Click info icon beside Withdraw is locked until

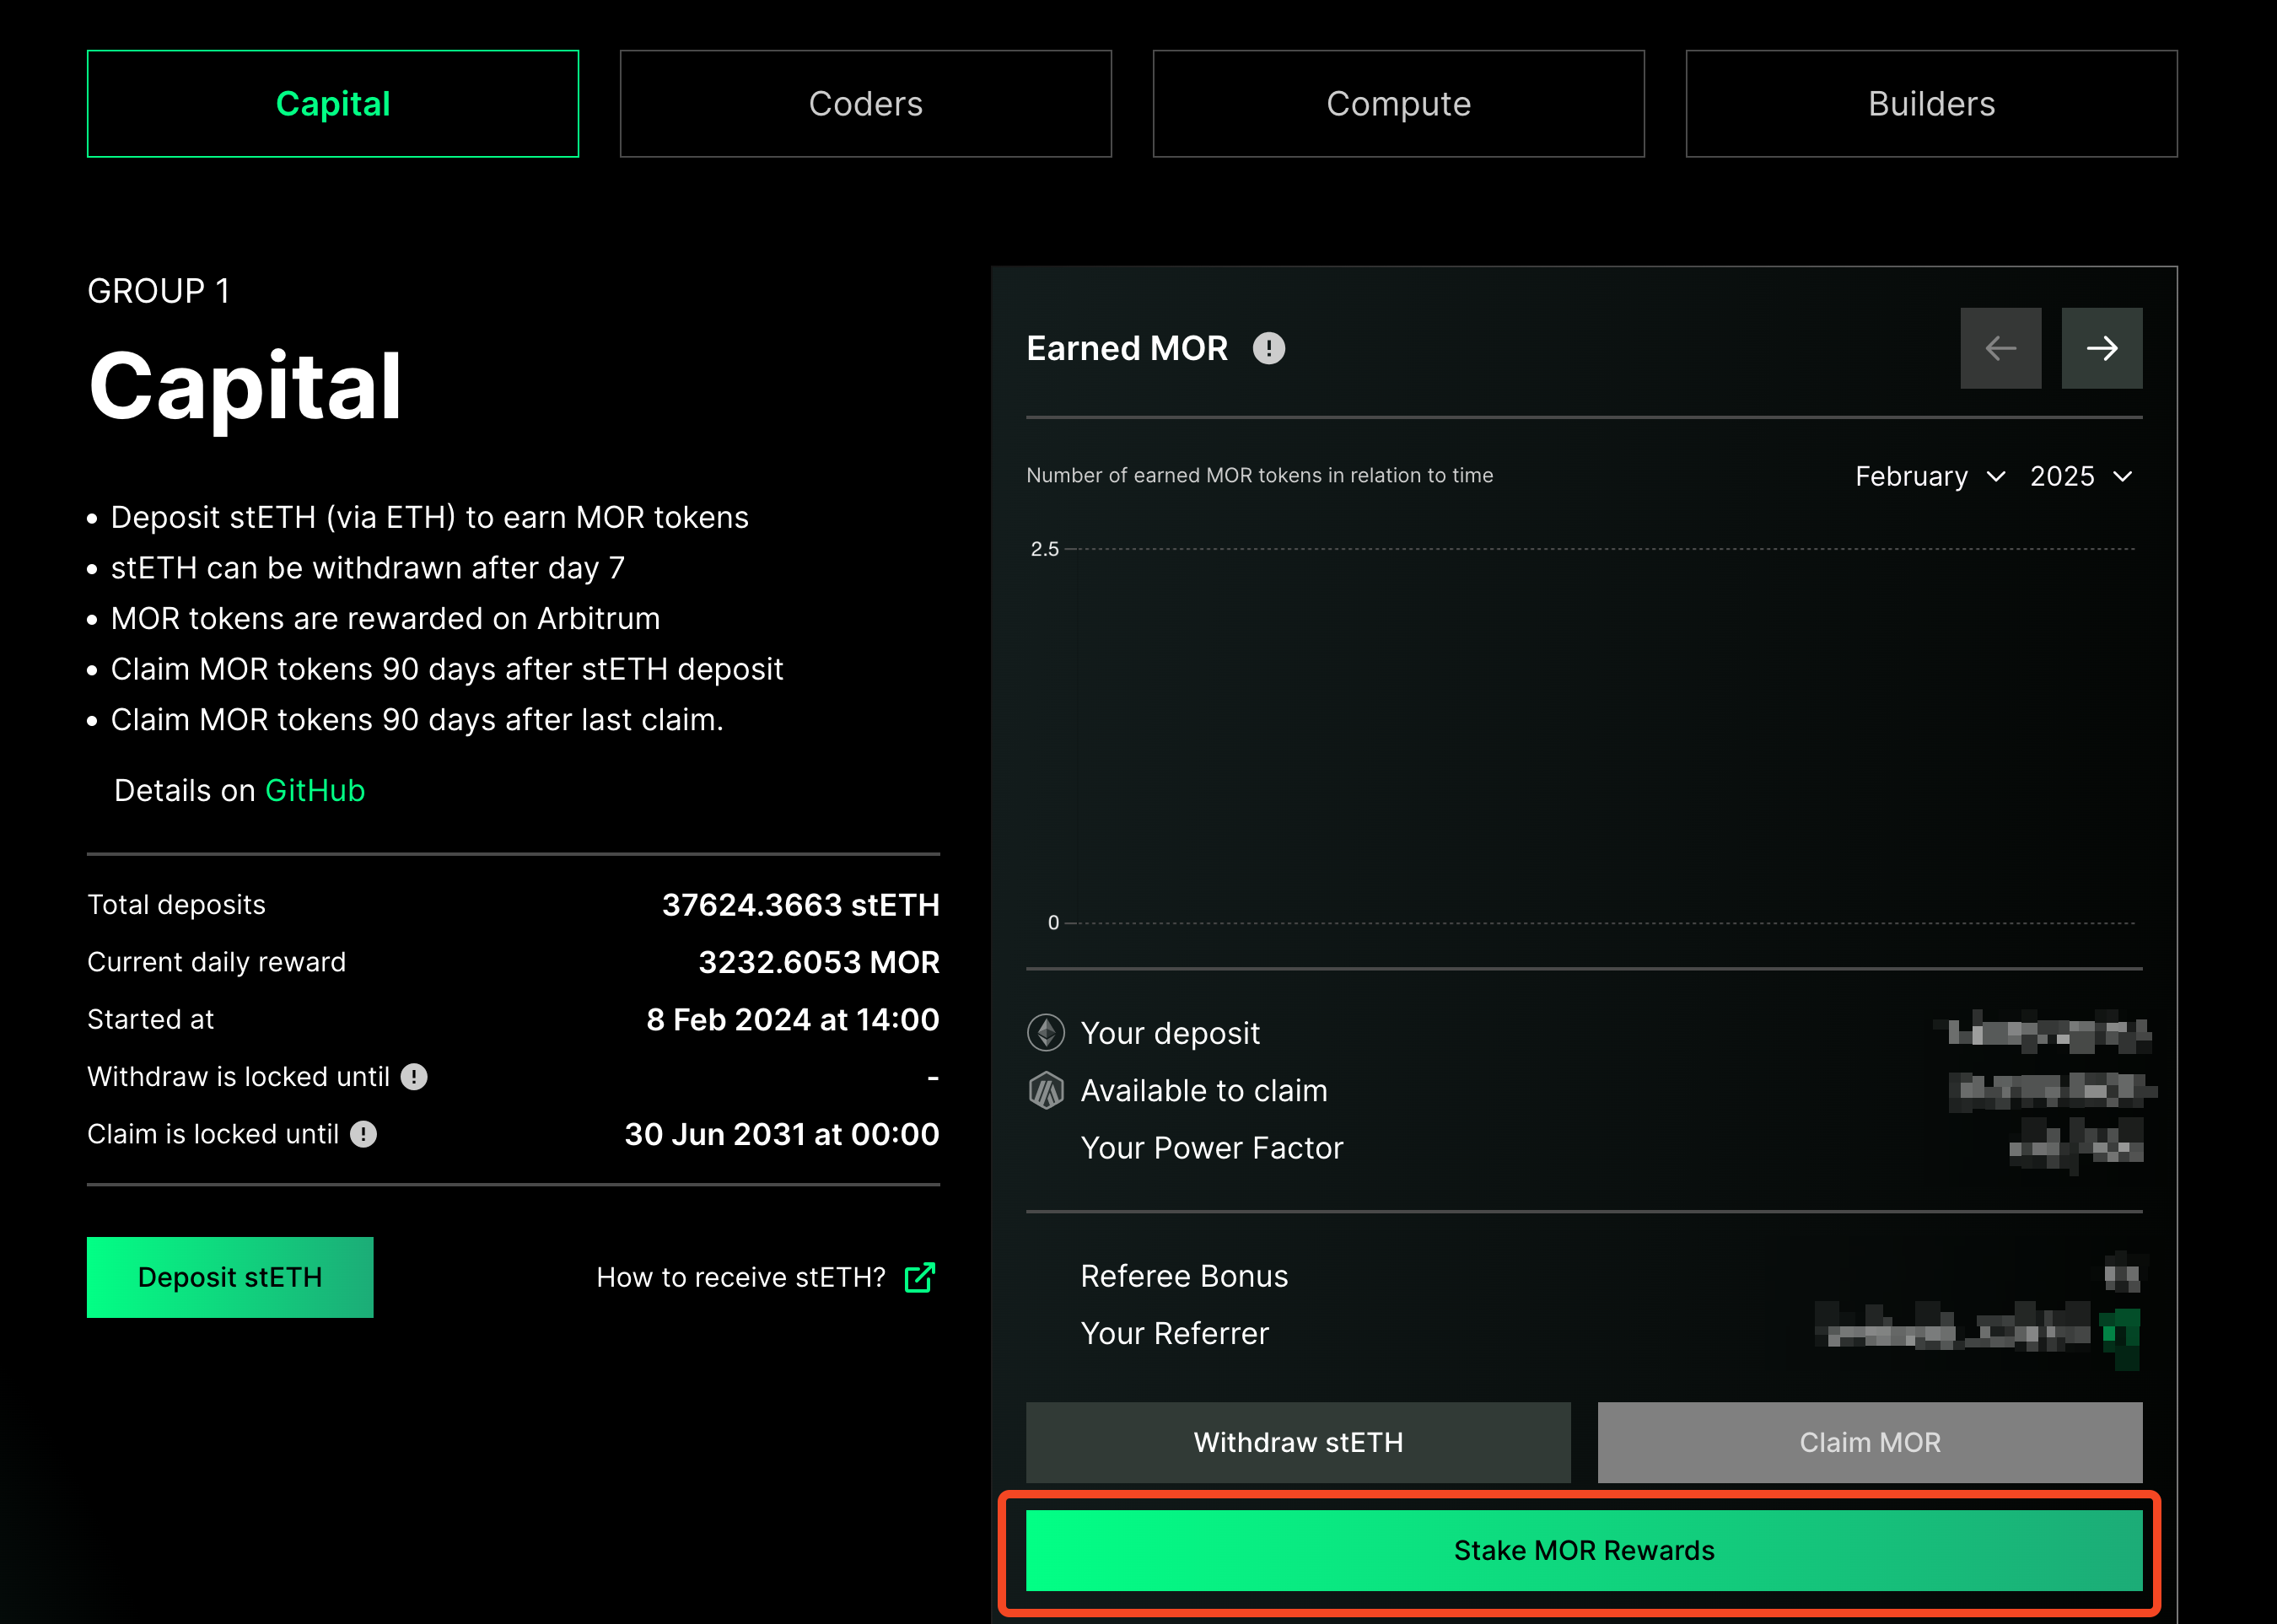point(414,1077)
